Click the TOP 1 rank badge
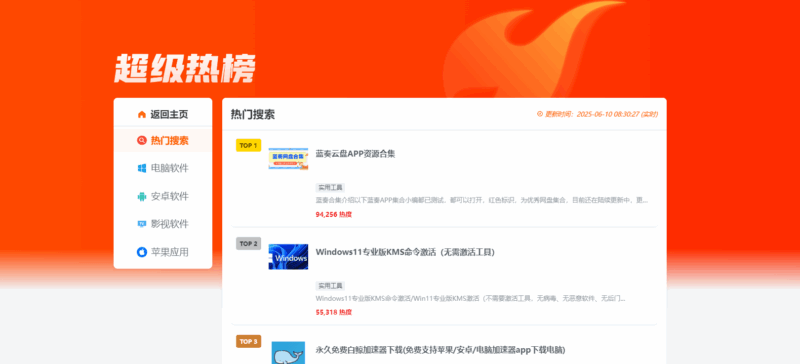 (248, 145)
